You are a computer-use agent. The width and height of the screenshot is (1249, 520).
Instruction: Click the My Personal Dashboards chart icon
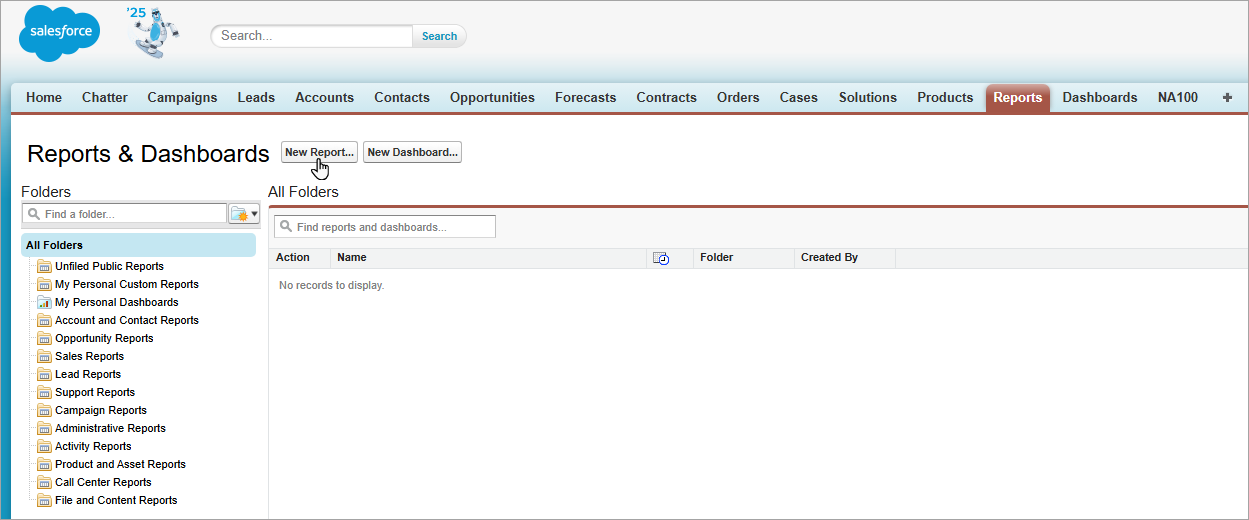point(44,303)
